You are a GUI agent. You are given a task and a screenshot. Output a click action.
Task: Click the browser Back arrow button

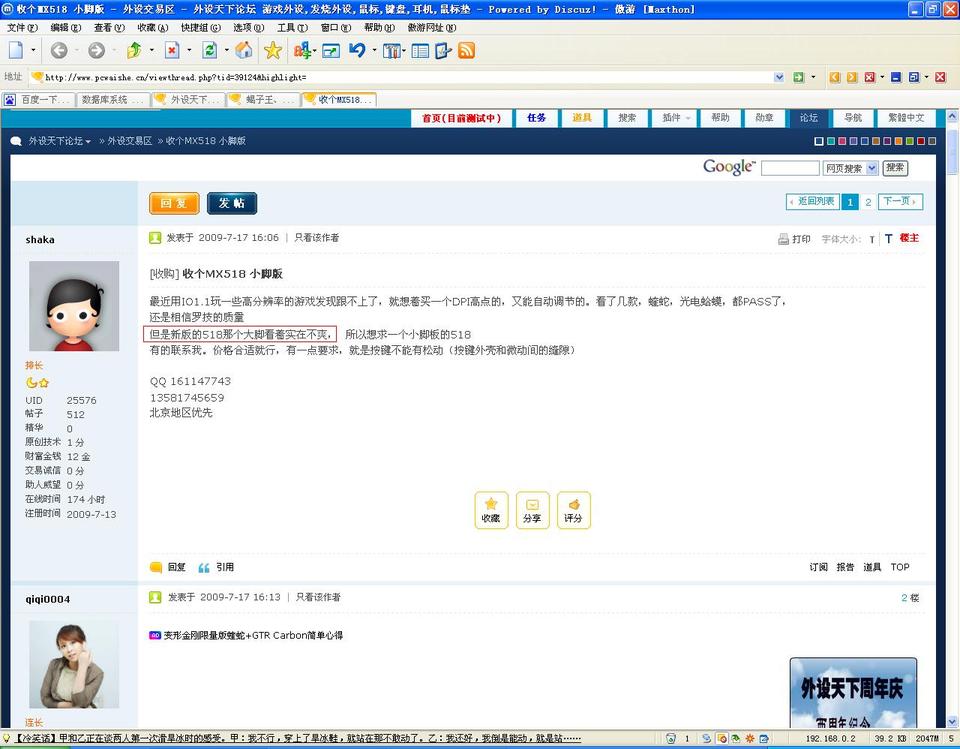click(59, 50)
